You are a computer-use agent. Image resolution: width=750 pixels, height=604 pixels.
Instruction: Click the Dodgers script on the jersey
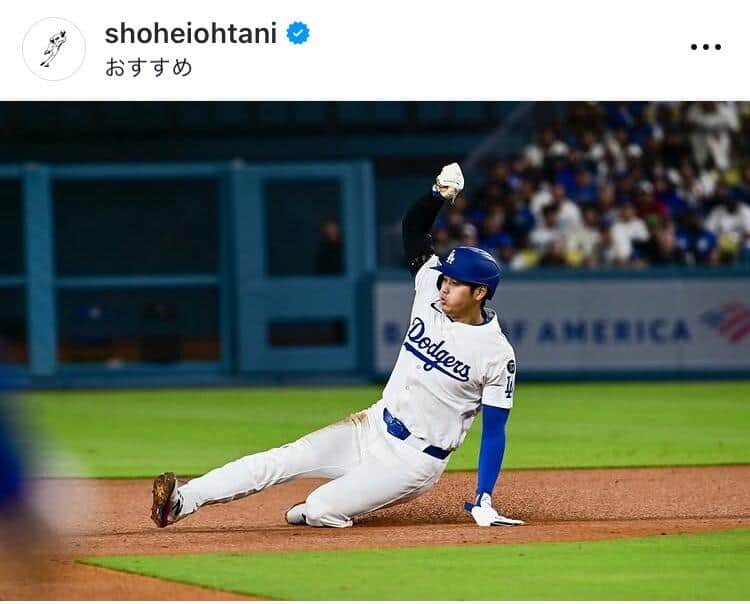pos(437,351)
